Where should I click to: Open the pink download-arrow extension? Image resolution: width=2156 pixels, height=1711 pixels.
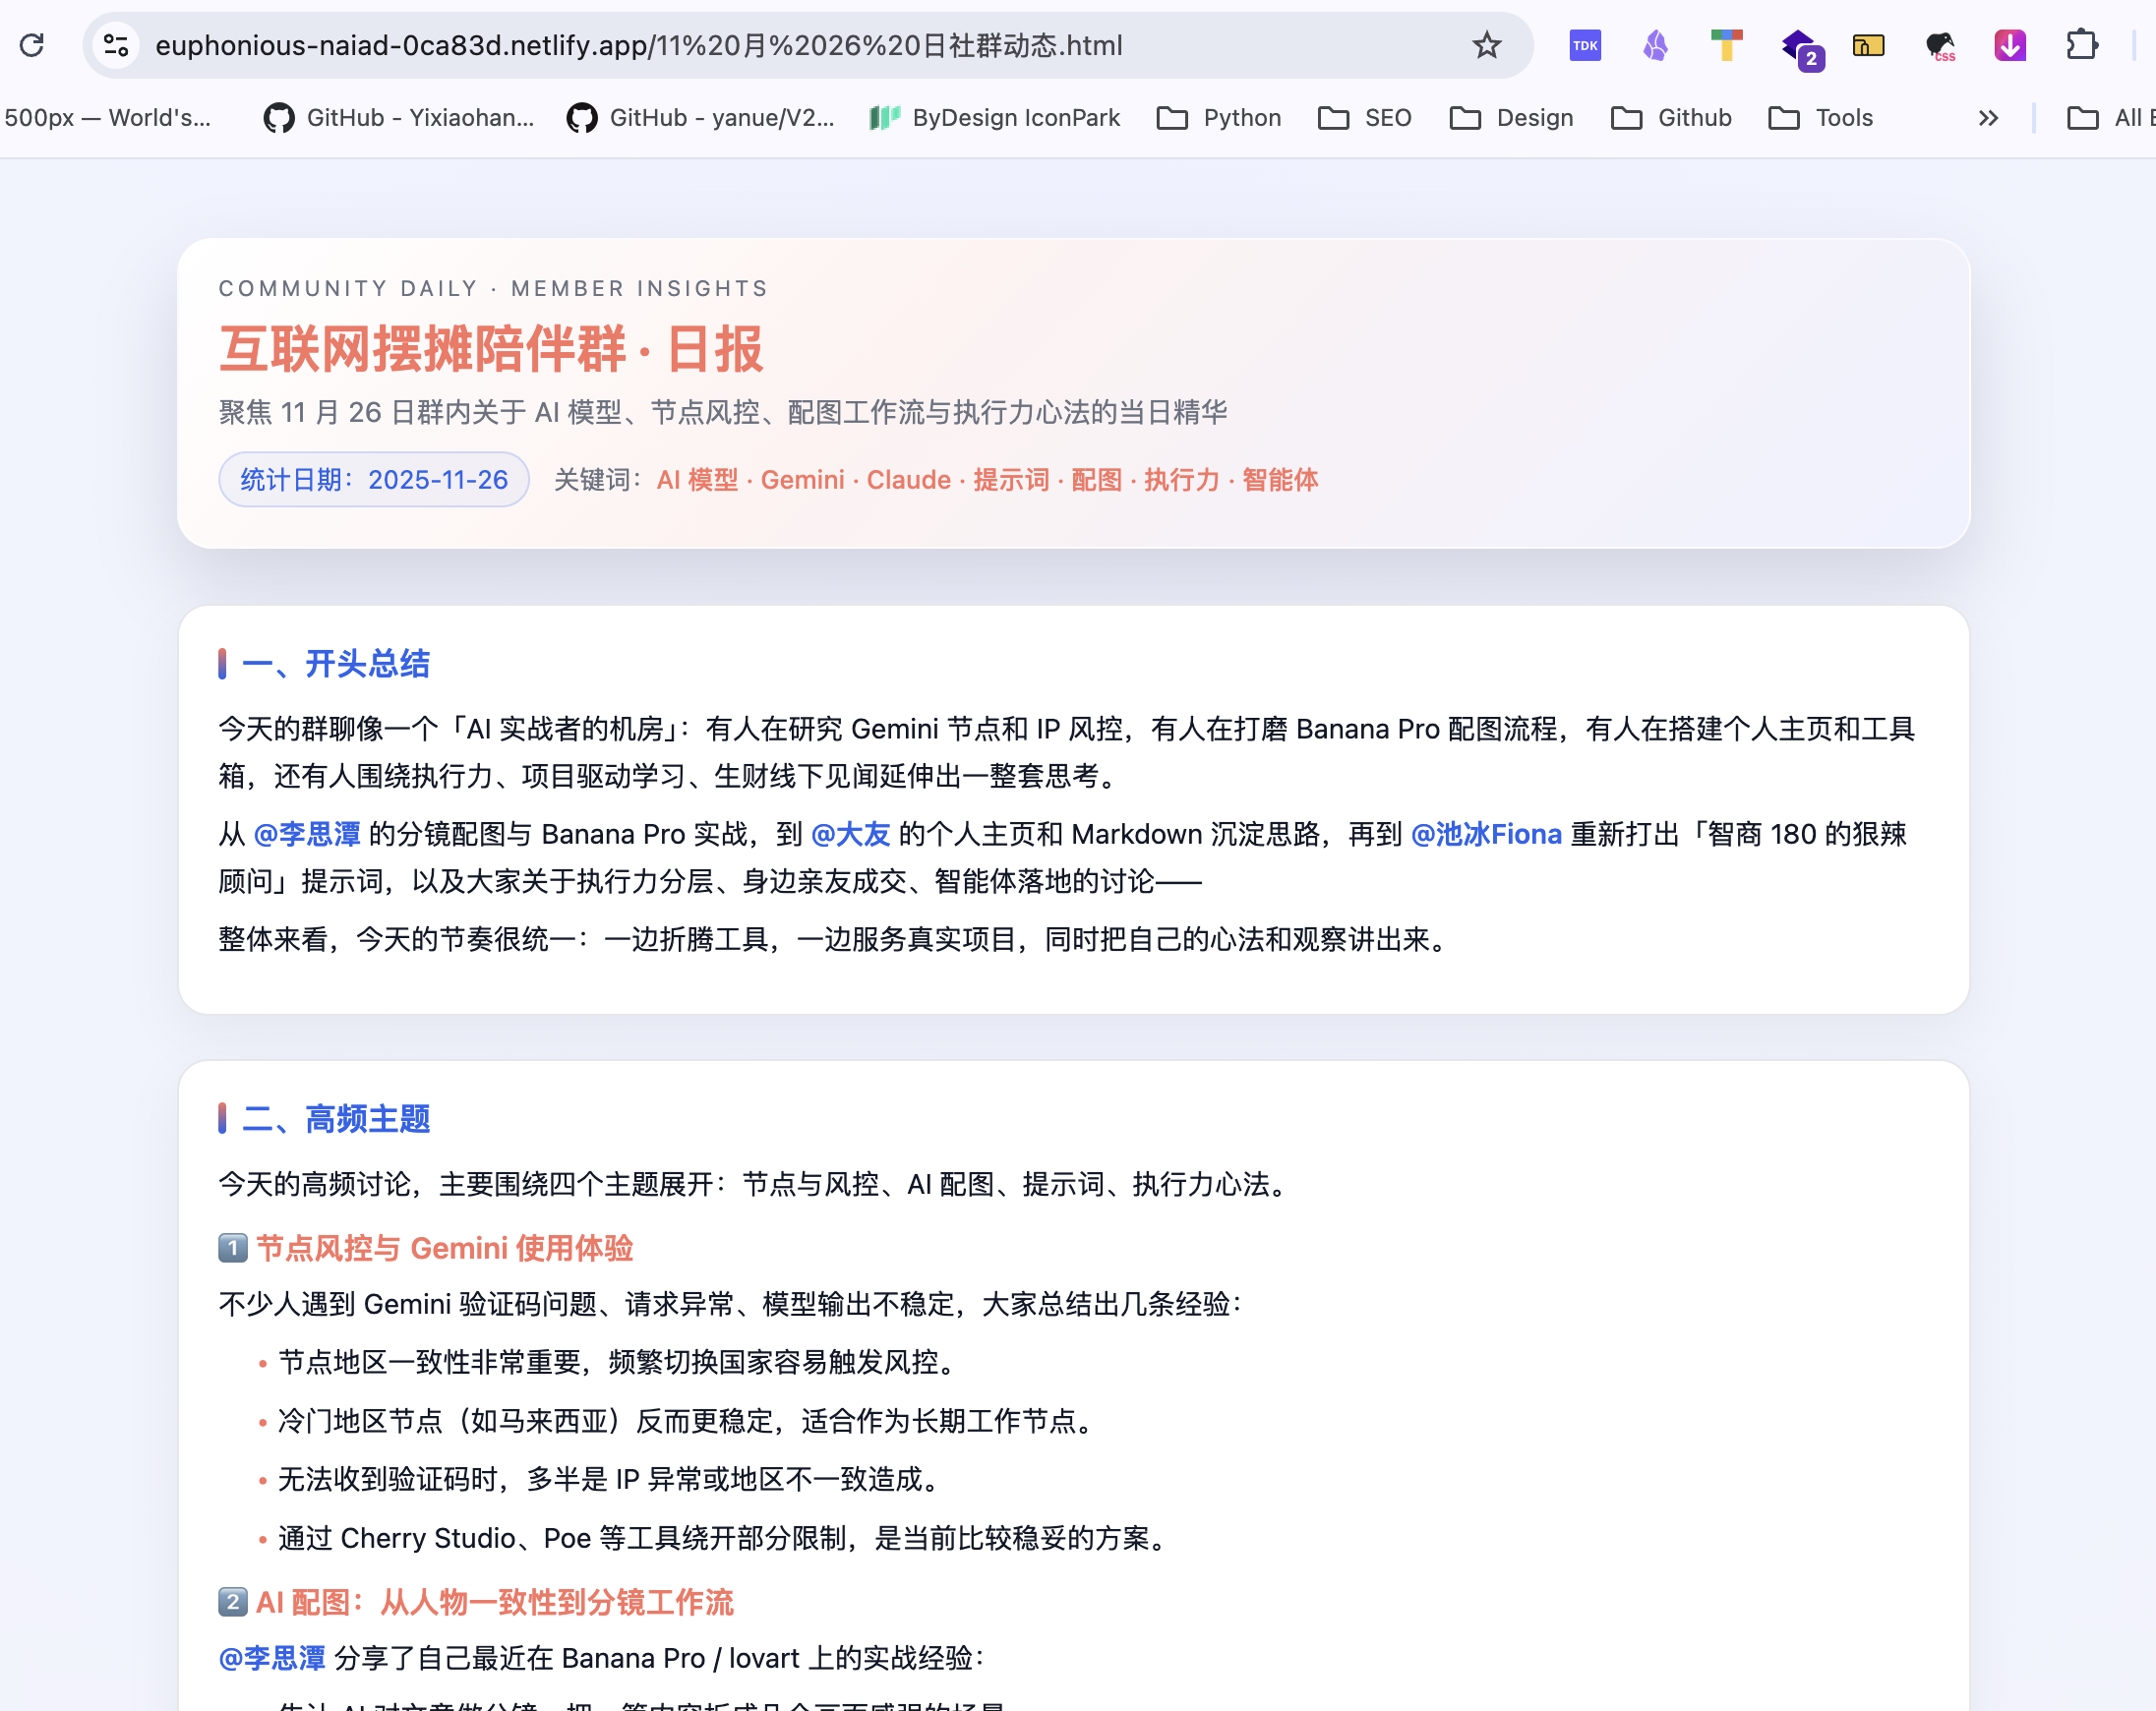click(x=2011, y=45)
